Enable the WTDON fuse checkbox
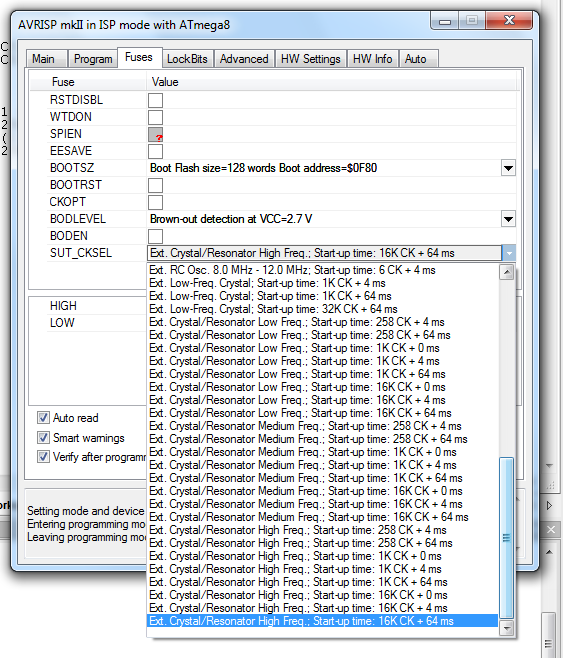Viewport: 563px width, 658px height. click(x=155, y=117)
